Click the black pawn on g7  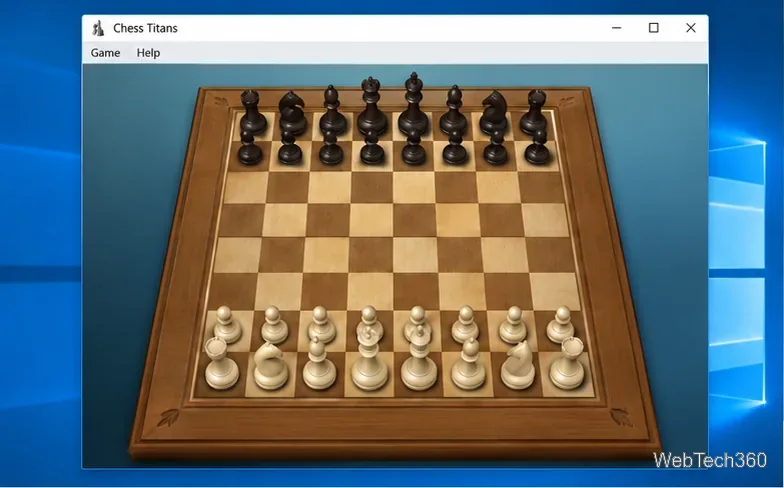point(496,148)
